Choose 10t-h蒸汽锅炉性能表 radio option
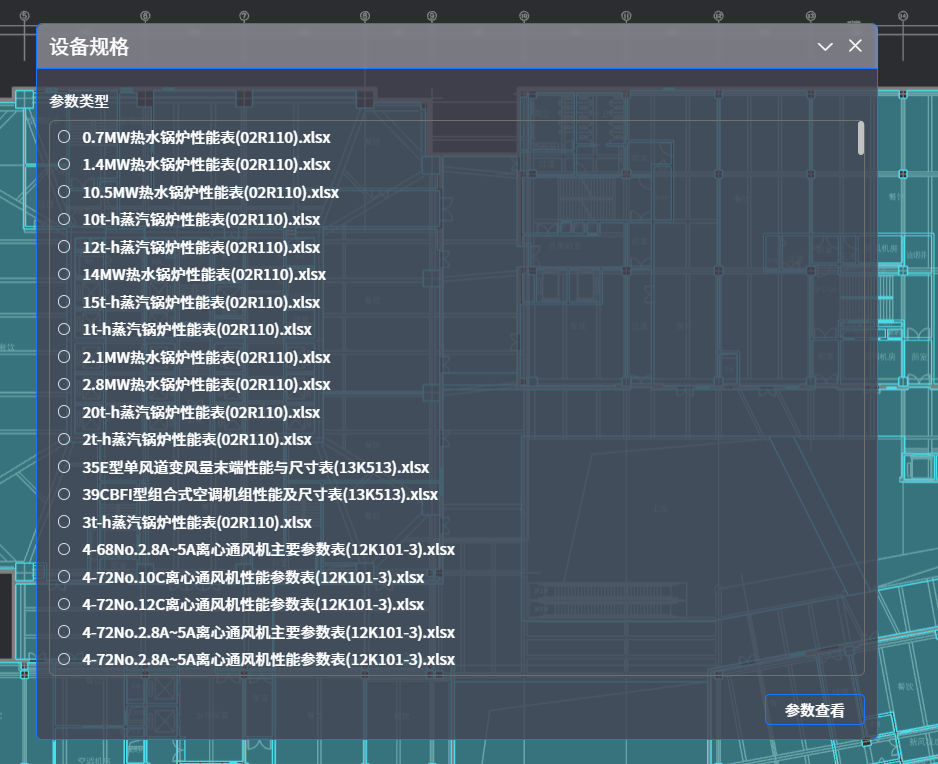Viewport: 938px width, 764px height. [64, 219]
